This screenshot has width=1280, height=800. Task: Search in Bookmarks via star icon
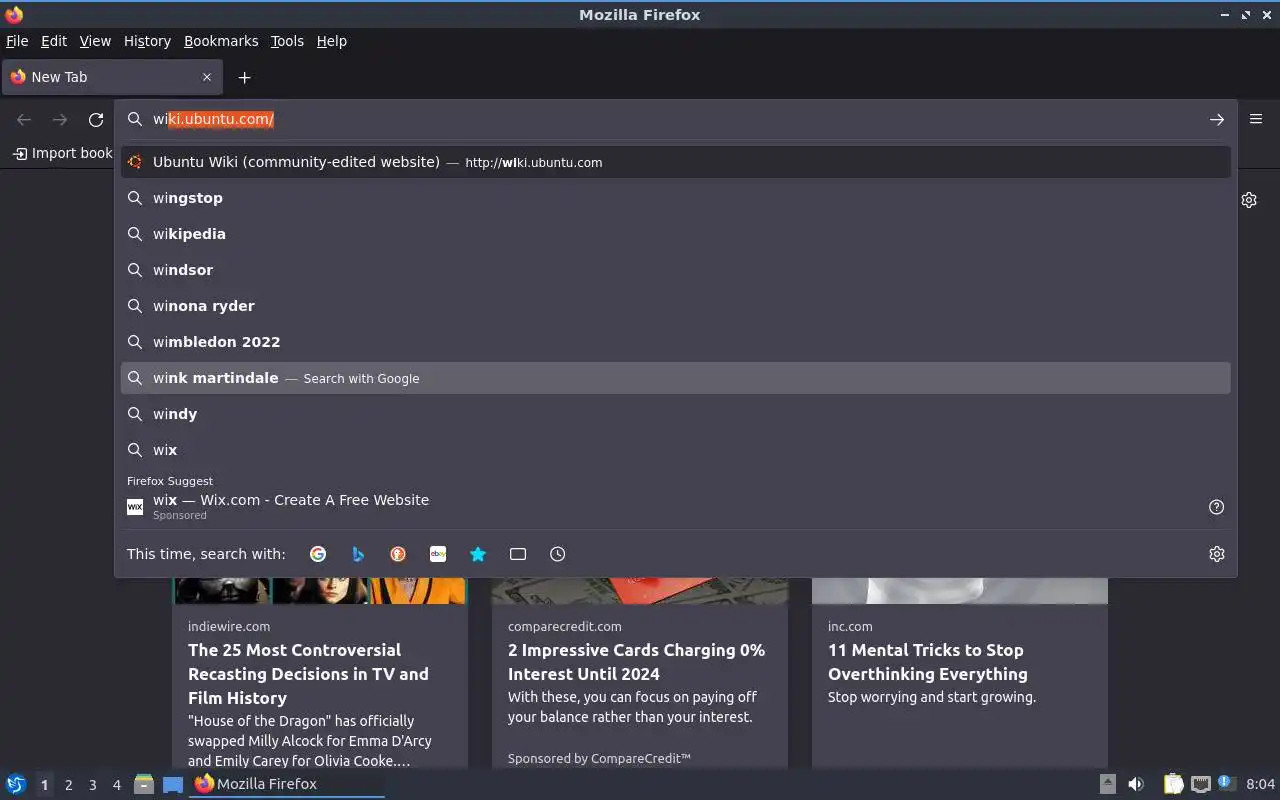pos(478,554)
